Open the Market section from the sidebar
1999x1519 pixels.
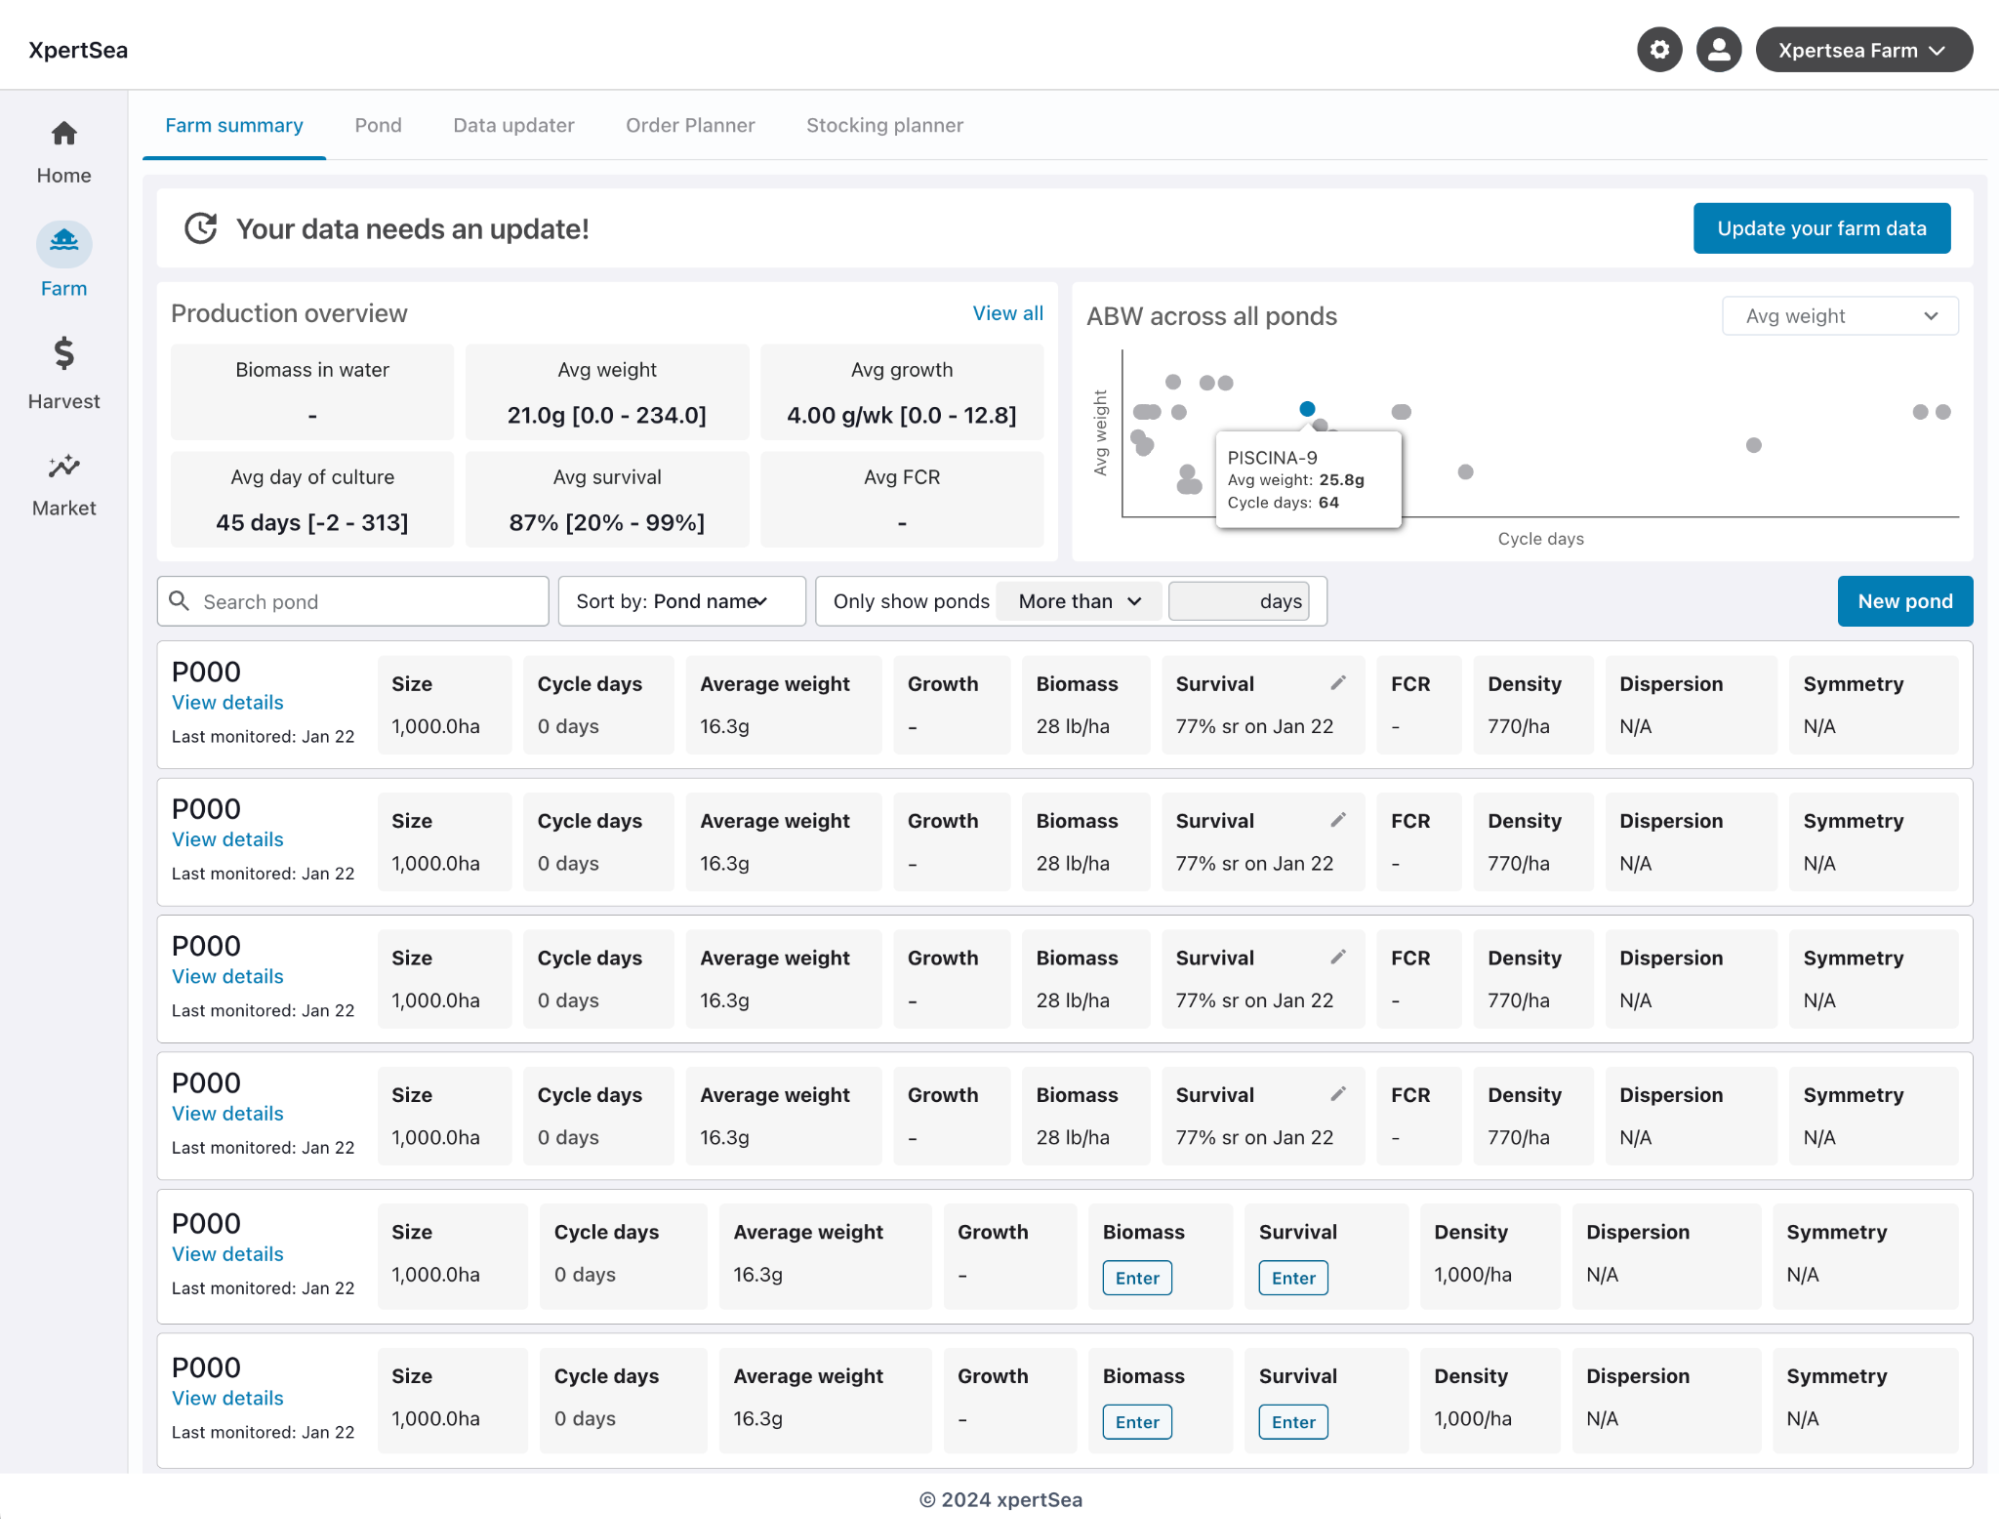point(63,466)
